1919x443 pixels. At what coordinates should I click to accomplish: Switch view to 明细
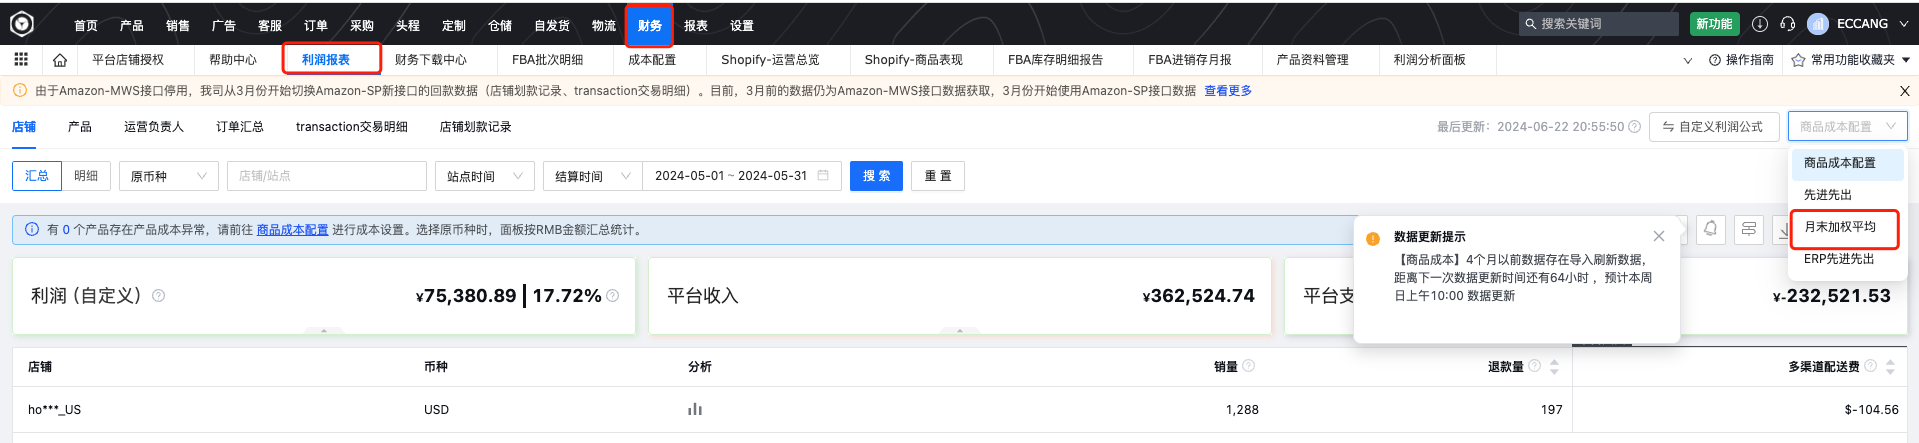pos(86,176)
